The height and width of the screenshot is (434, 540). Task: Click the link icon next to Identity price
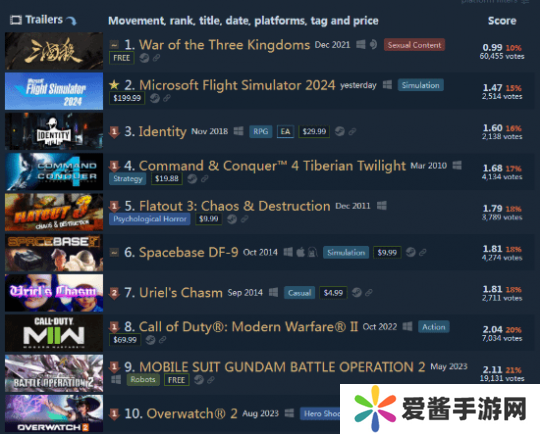tap(352, 131)
